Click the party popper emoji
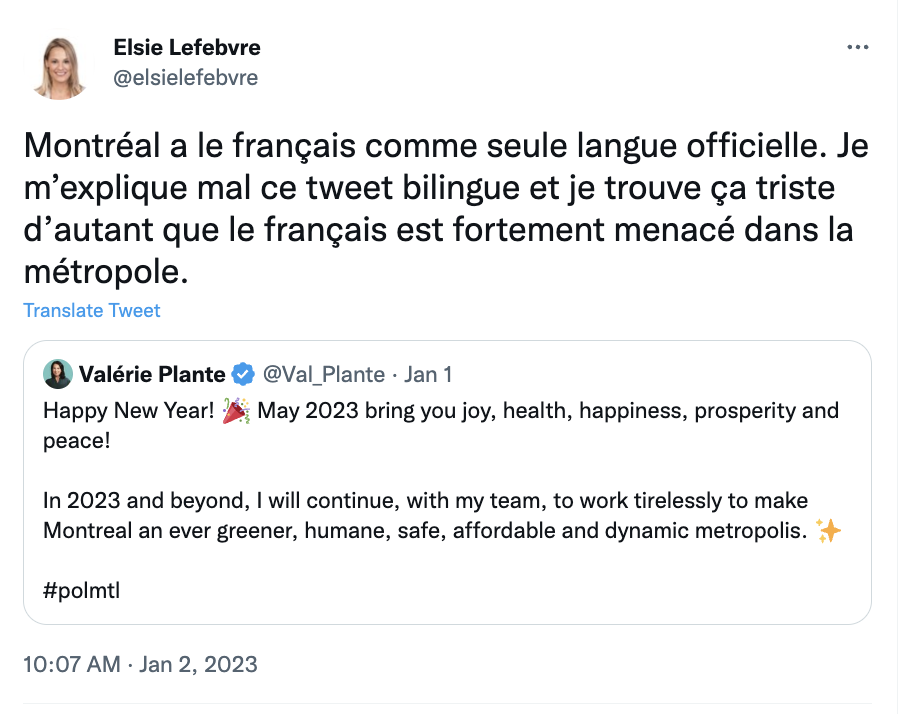 [x=236, y=411]
